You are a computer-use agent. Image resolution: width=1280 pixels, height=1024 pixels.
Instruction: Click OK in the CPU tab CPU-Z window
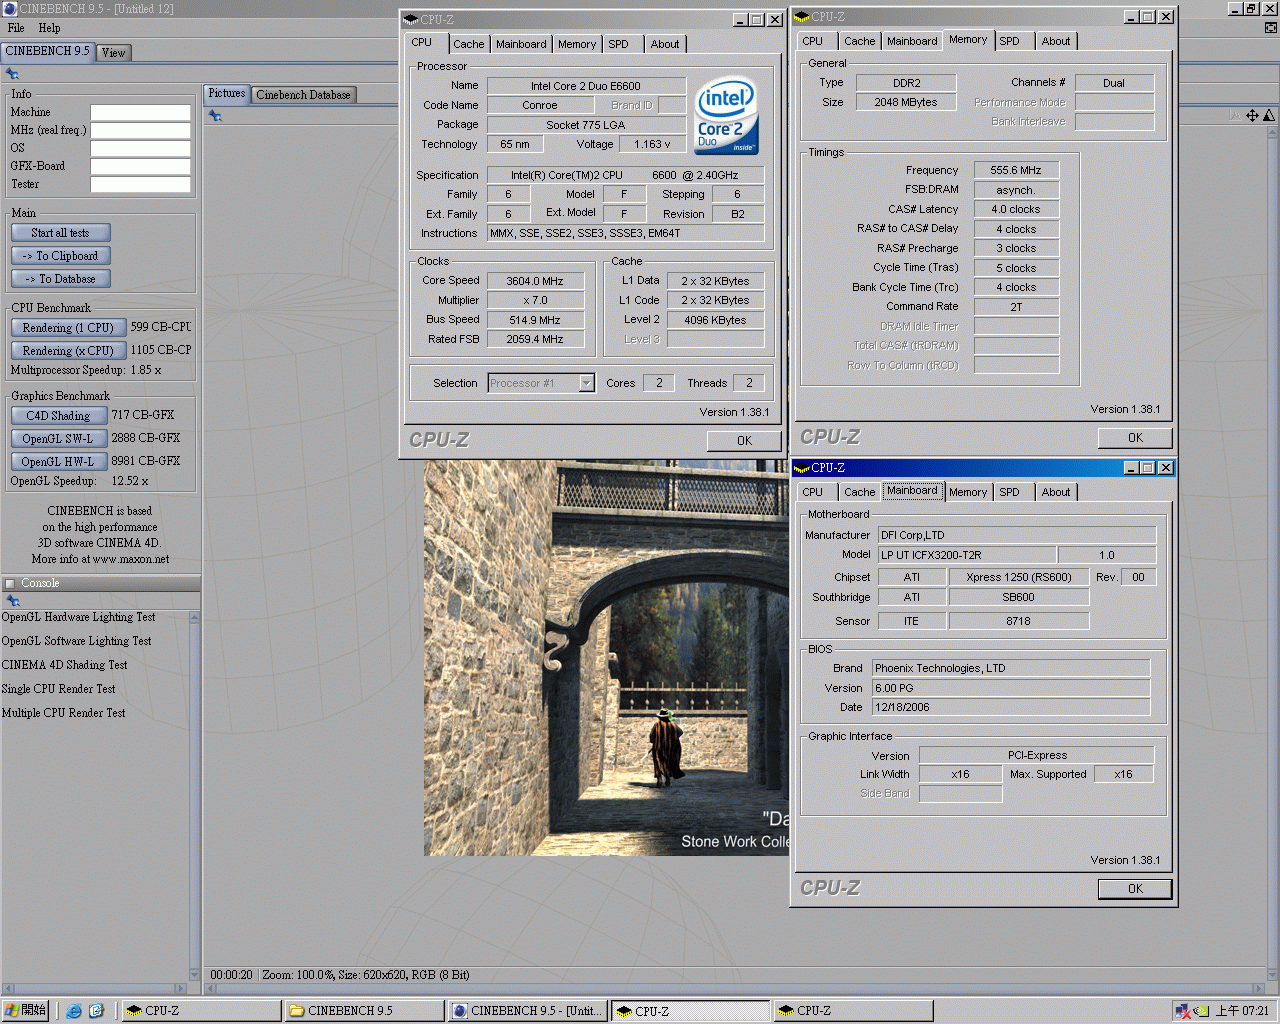744,441
